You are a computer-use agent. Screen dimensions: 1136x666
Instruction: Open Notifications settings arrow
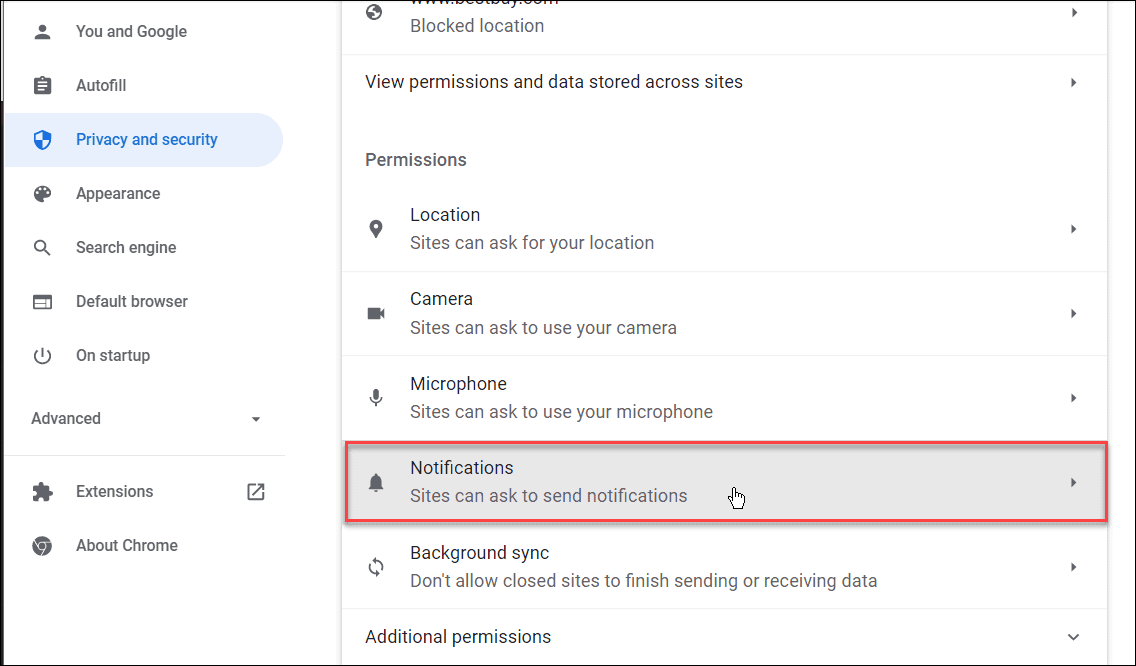click(x=1074, y=483)
